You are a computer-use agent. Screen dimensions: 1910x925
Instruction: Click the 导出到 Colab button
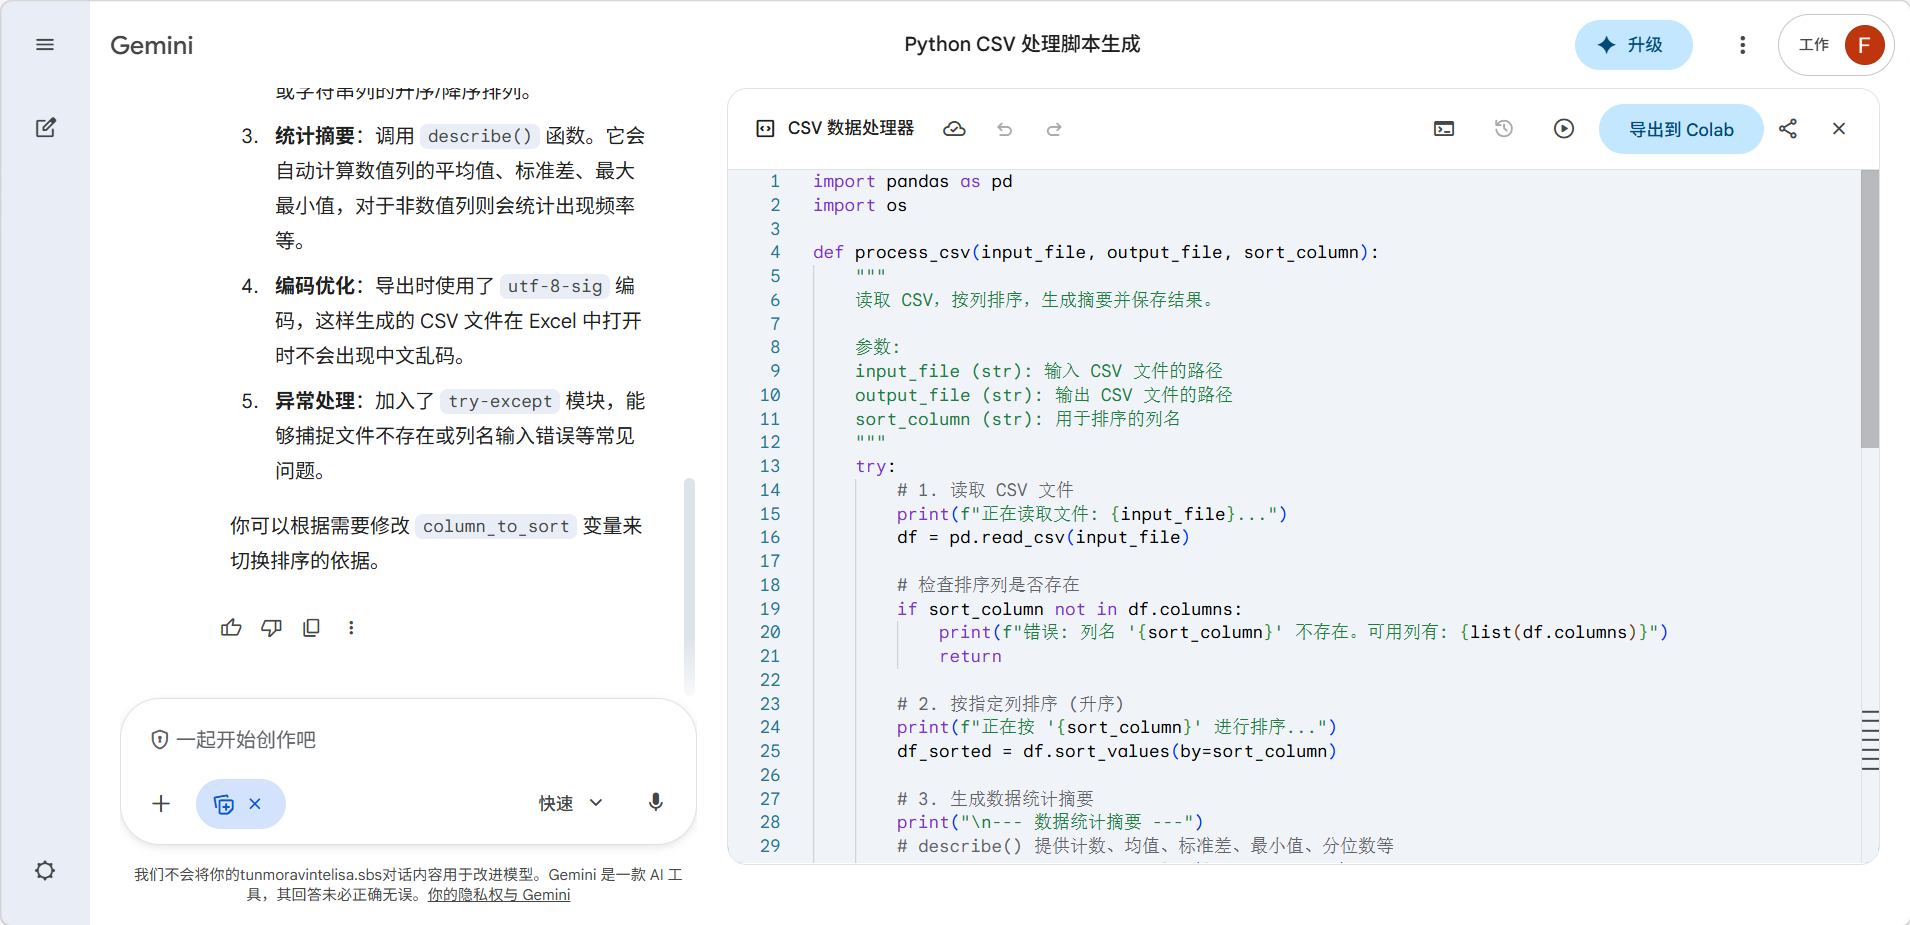point(1681,129)
